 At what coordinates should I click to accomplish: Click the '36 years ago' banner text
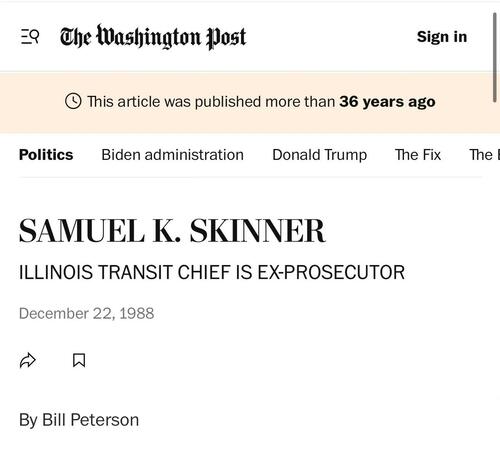(387, 102)
